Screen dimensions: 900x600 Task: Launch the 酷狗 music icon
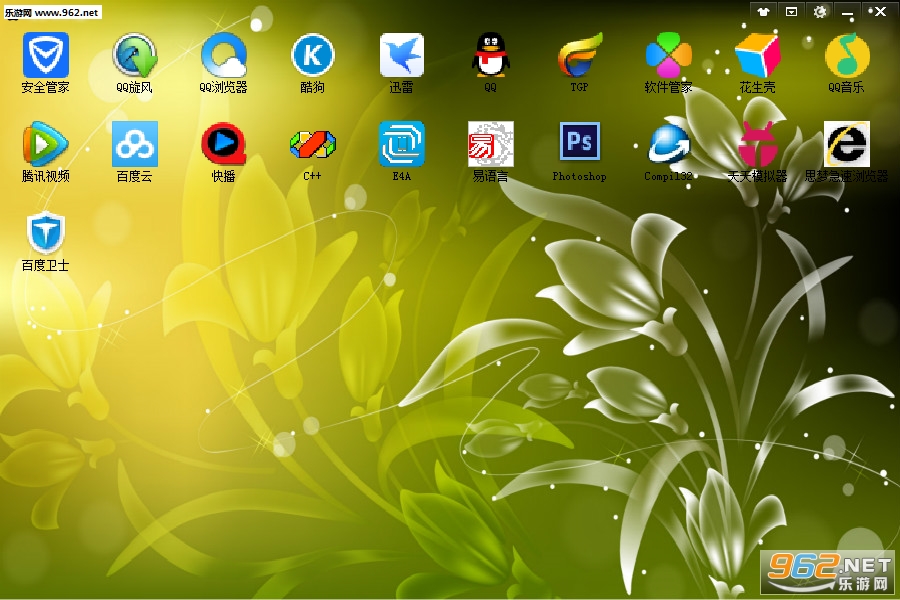pyautogui.click(x=312, y=55)
